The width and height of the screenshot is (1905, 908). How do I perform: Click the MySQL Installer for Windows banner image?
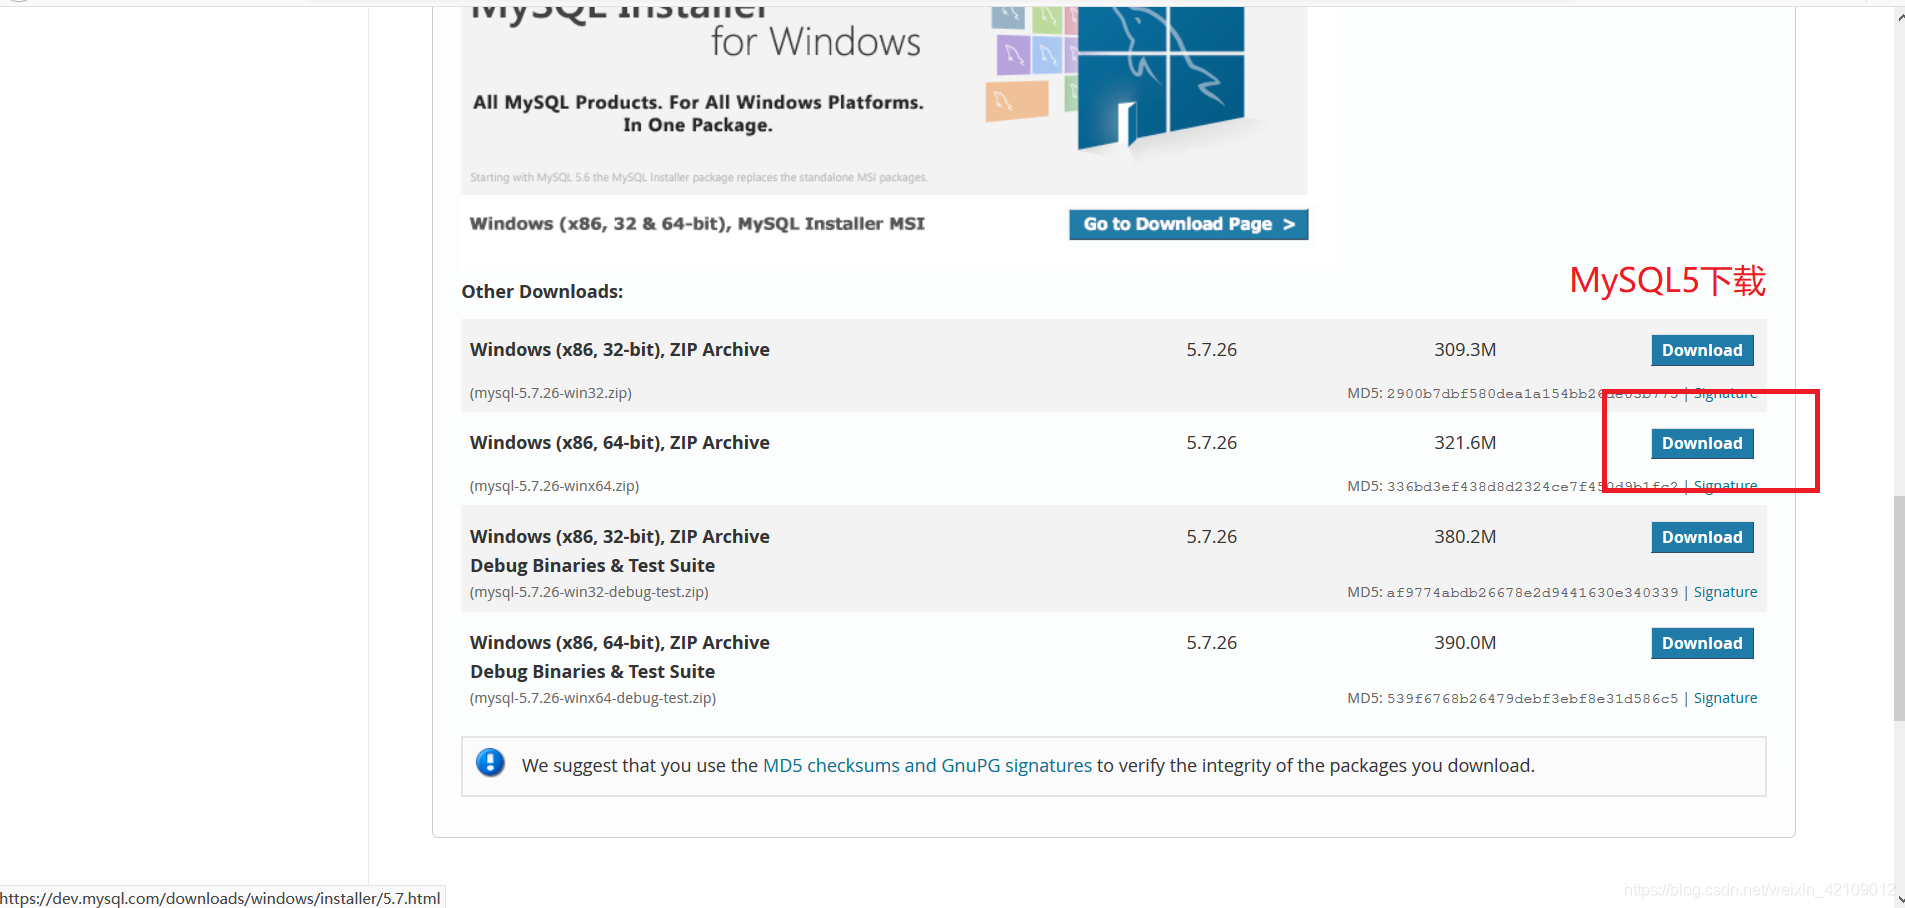click(884, 100)
